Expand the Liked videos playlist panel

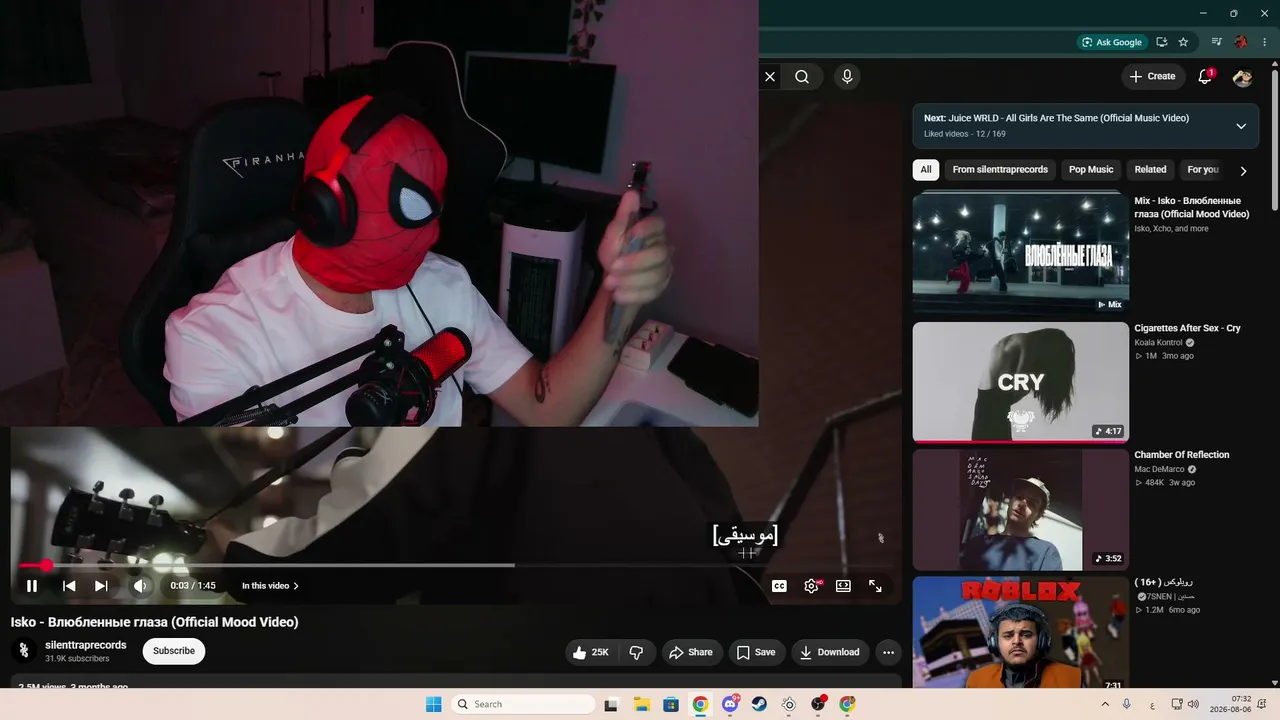1241,126
